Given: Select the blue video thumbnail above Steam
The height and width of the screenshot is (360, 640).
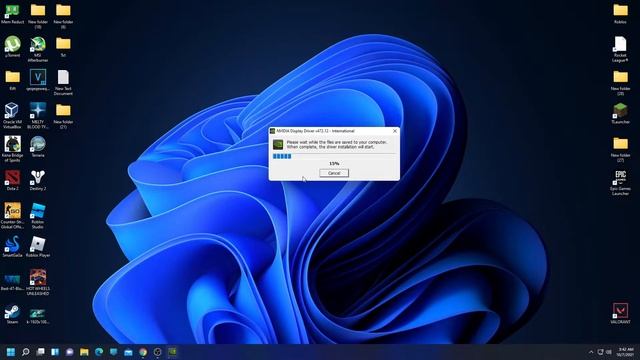Looking at the screenshot, I should click(x=12, y=282).
